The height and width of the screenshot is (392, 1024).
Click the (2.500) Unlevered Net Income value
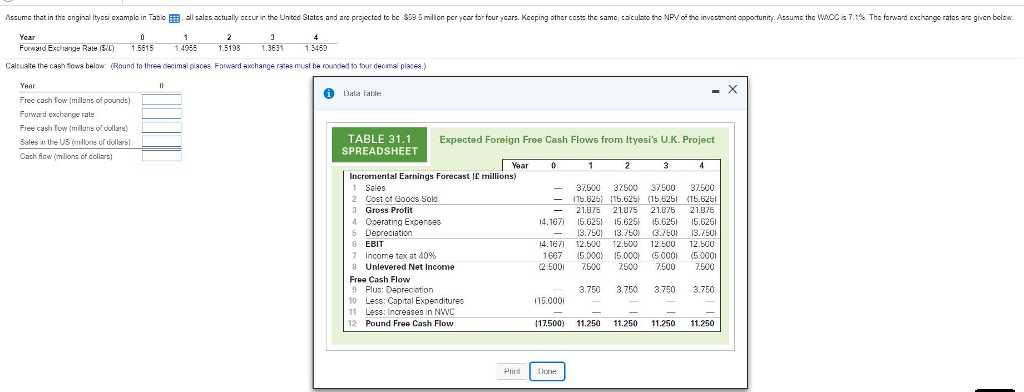coord(551,267)
